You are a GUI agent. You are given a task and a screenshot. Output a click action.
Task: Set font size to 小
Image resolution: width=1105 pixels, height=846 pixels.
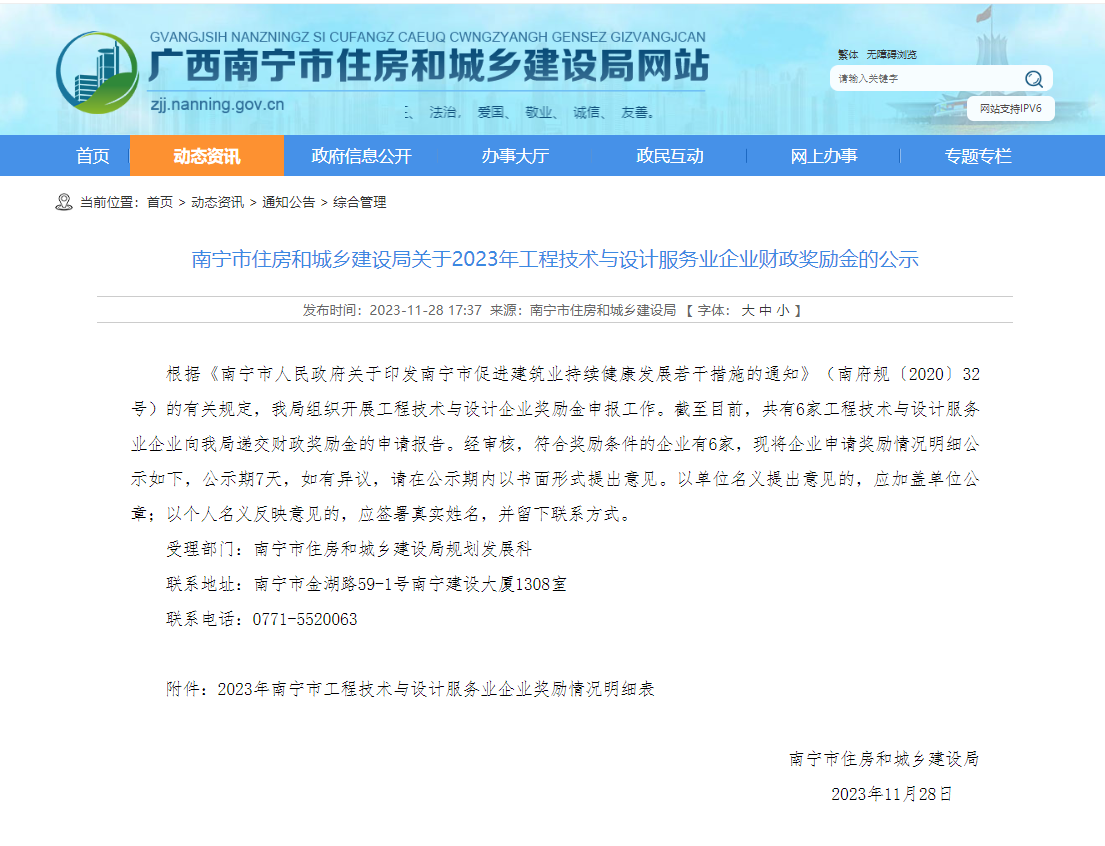click(x=783, y=311)
